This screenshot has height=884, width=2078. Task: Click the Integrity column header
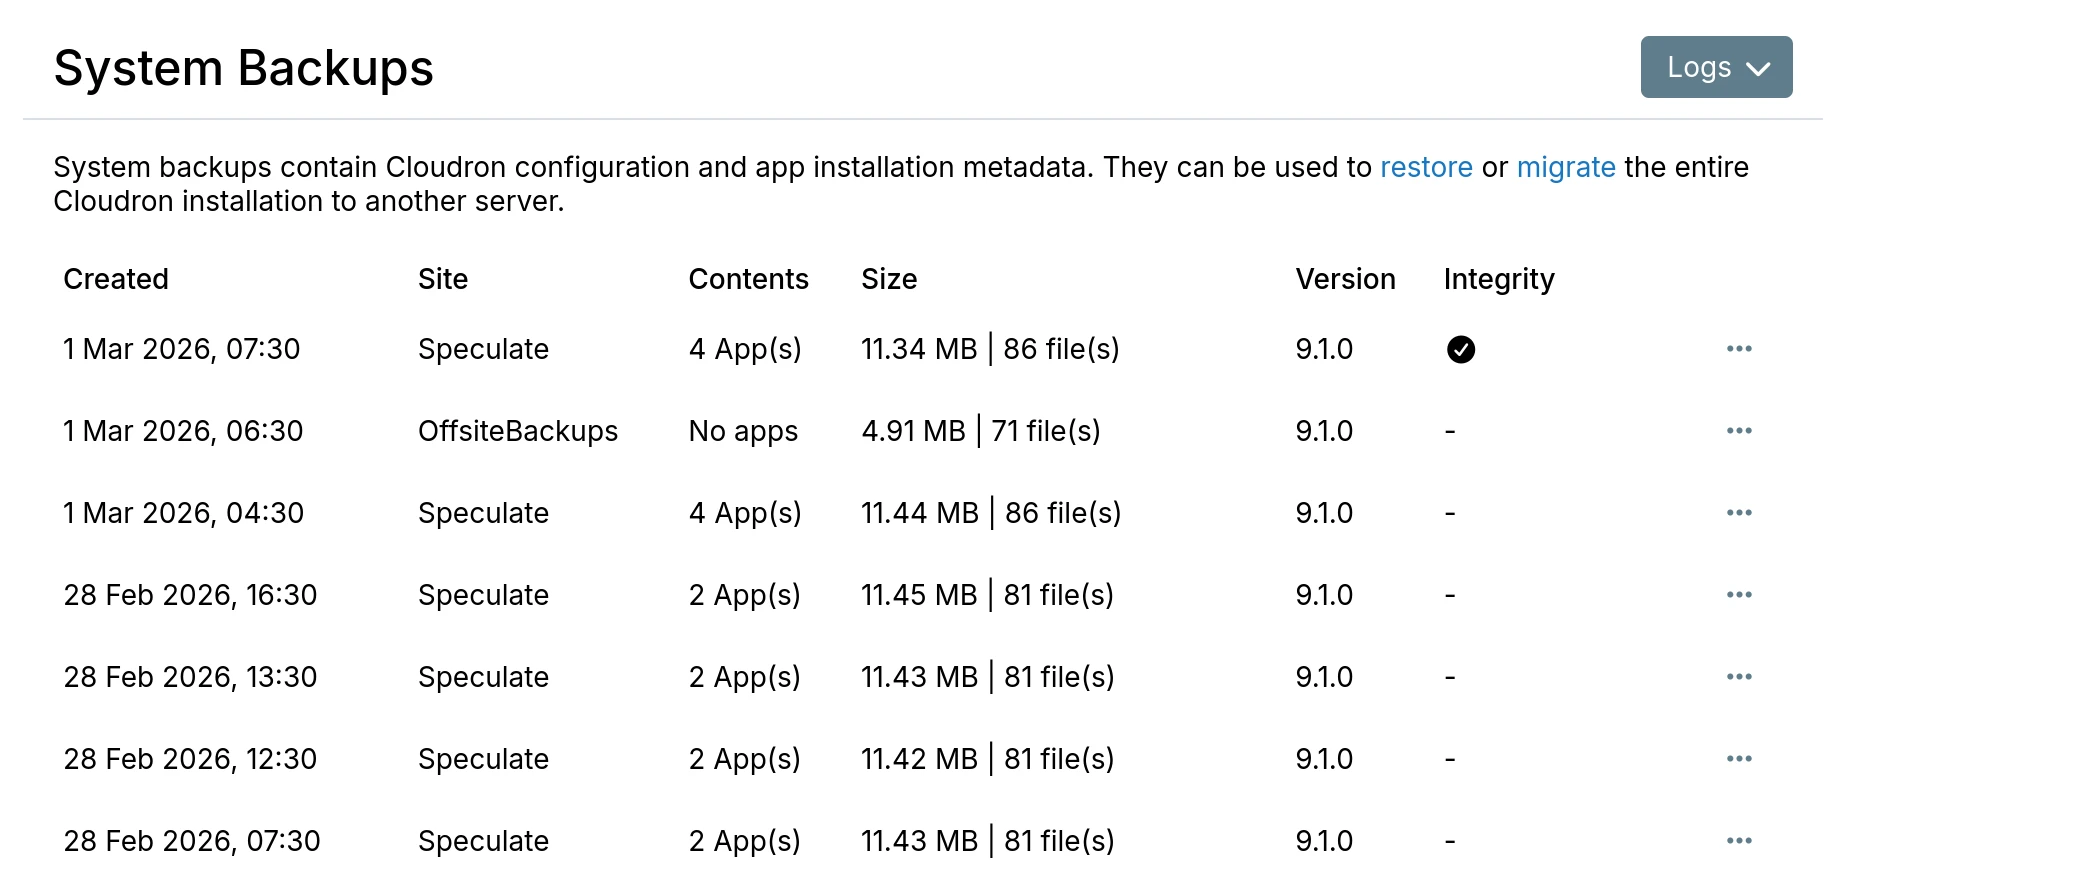click(1498, 279)
